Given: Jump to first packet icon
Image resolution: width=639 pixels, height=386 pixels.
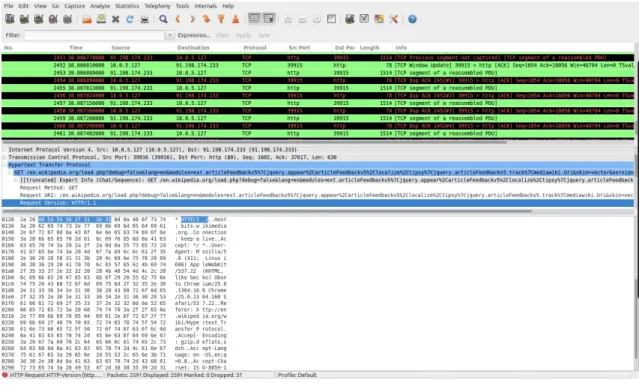Looking at the screenshot, I should [x=221, y=19].
